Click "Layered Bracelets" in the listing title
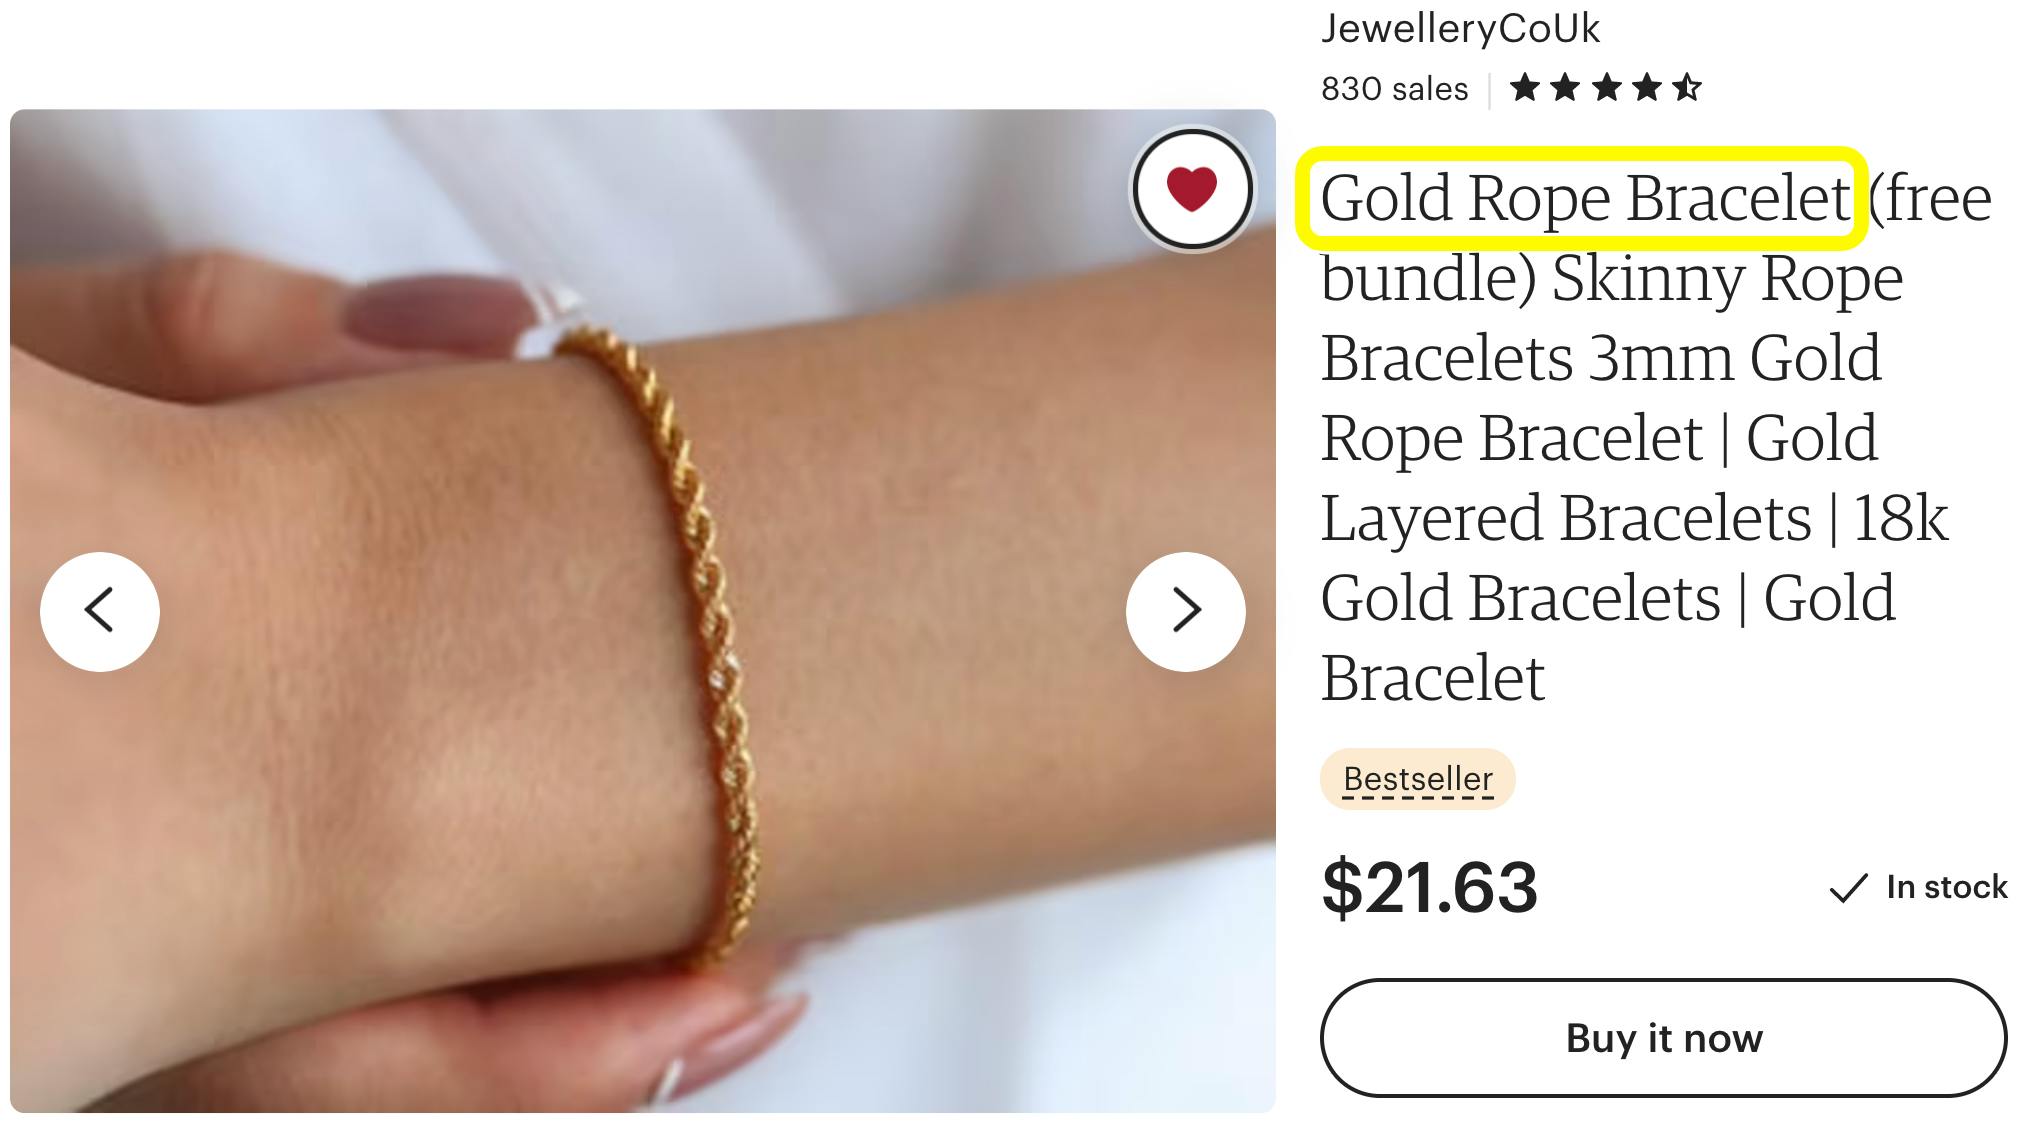2022x1124 pixels. (1566, 518)
